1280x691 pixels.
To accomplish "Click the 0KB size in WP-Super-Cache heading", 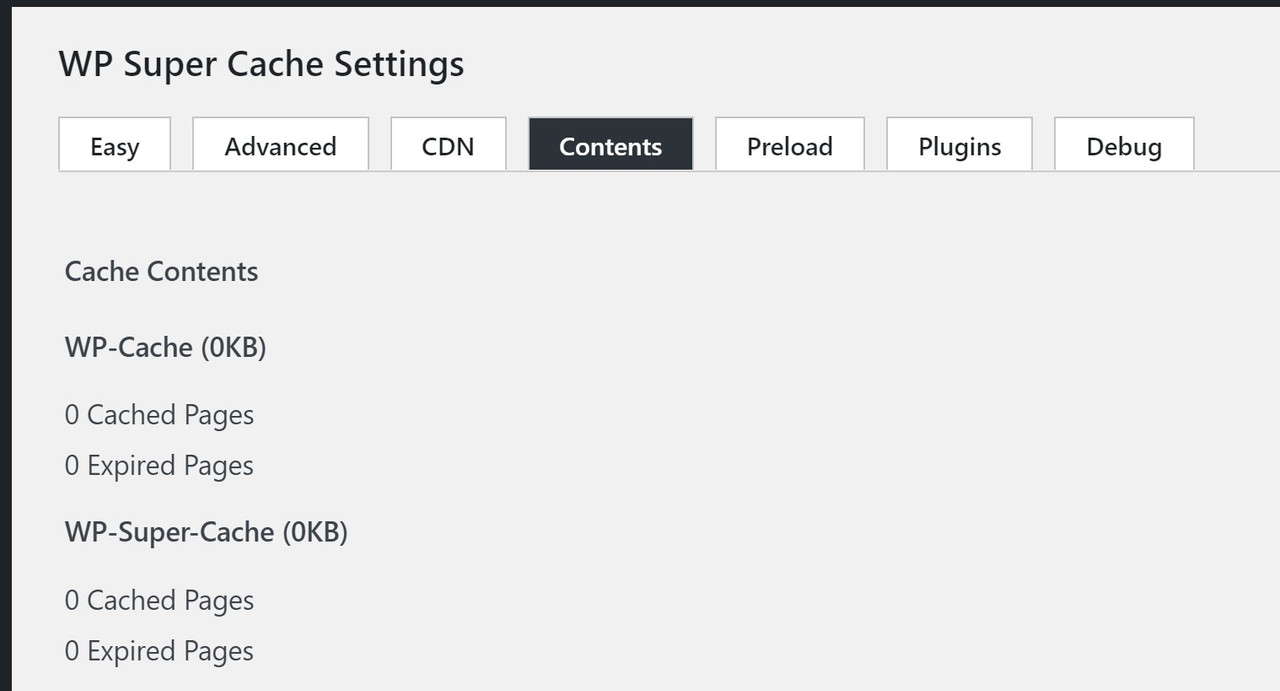I will pos(315,532).
